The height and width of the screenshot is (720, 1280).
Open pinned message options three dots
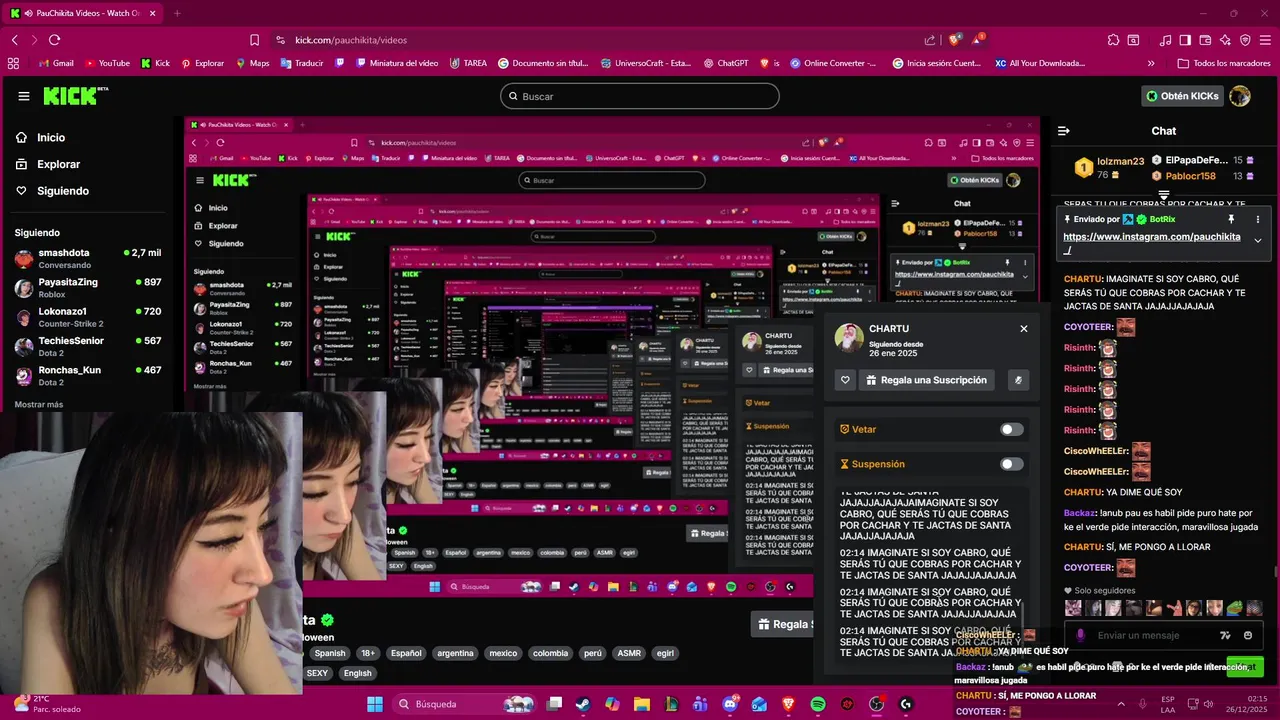pyautogui.click(x=1258, y=219)
